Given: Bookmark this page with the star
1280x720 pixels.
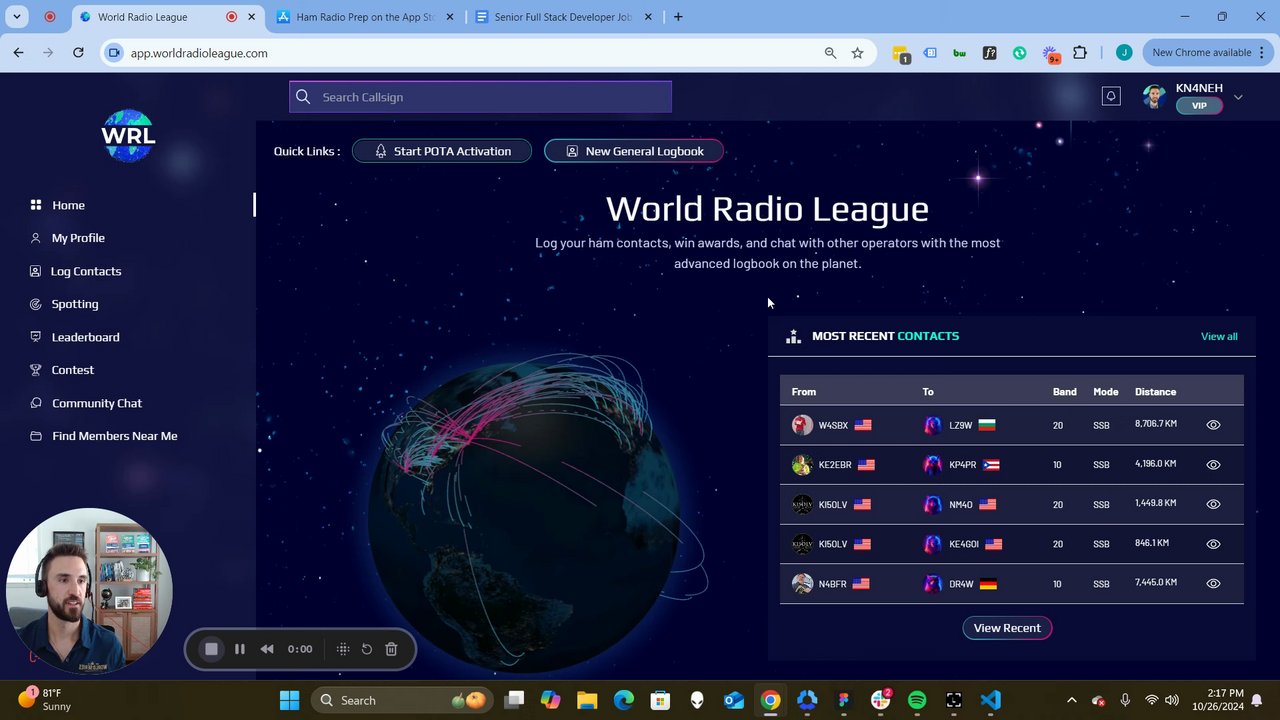Looking at the screenshot, I should tap(857, 53).
